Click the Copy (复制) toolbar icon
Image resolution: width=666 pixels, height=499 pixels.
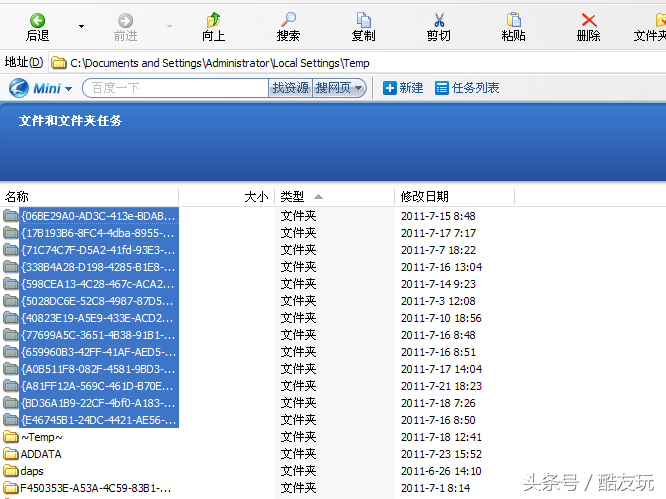(364, 20)
